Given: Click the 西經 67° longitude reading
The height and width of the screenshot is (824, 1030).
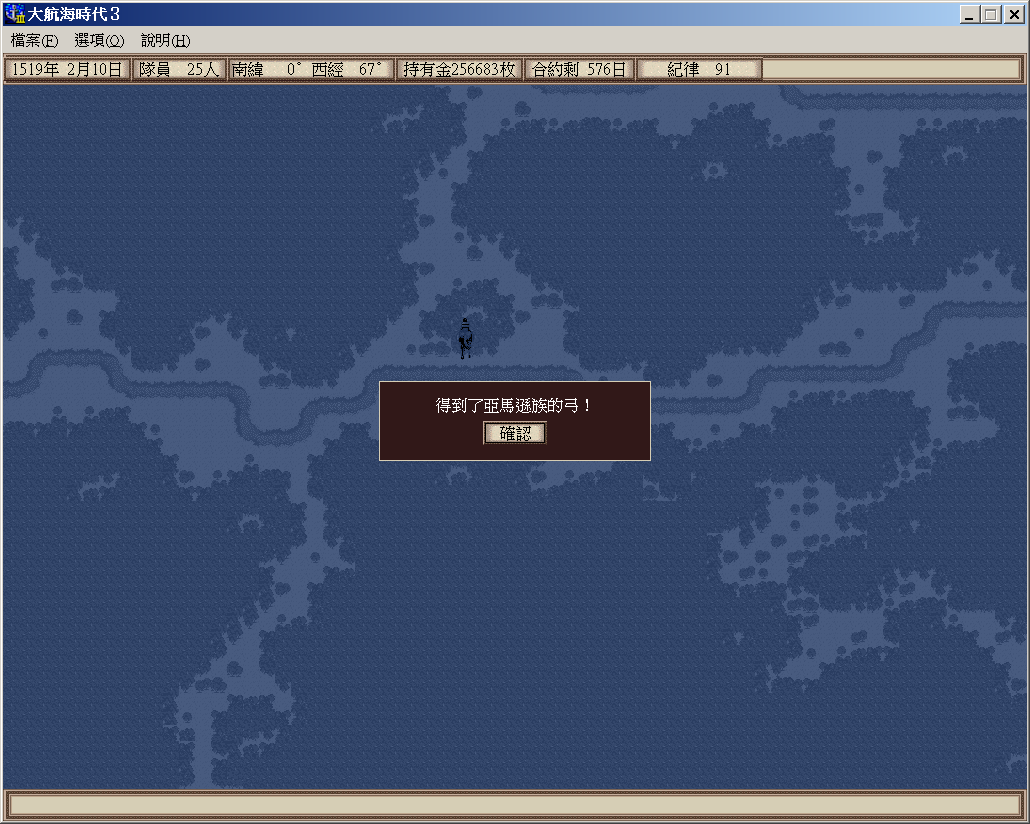Looking at the screenshot, I should point(347,70).
